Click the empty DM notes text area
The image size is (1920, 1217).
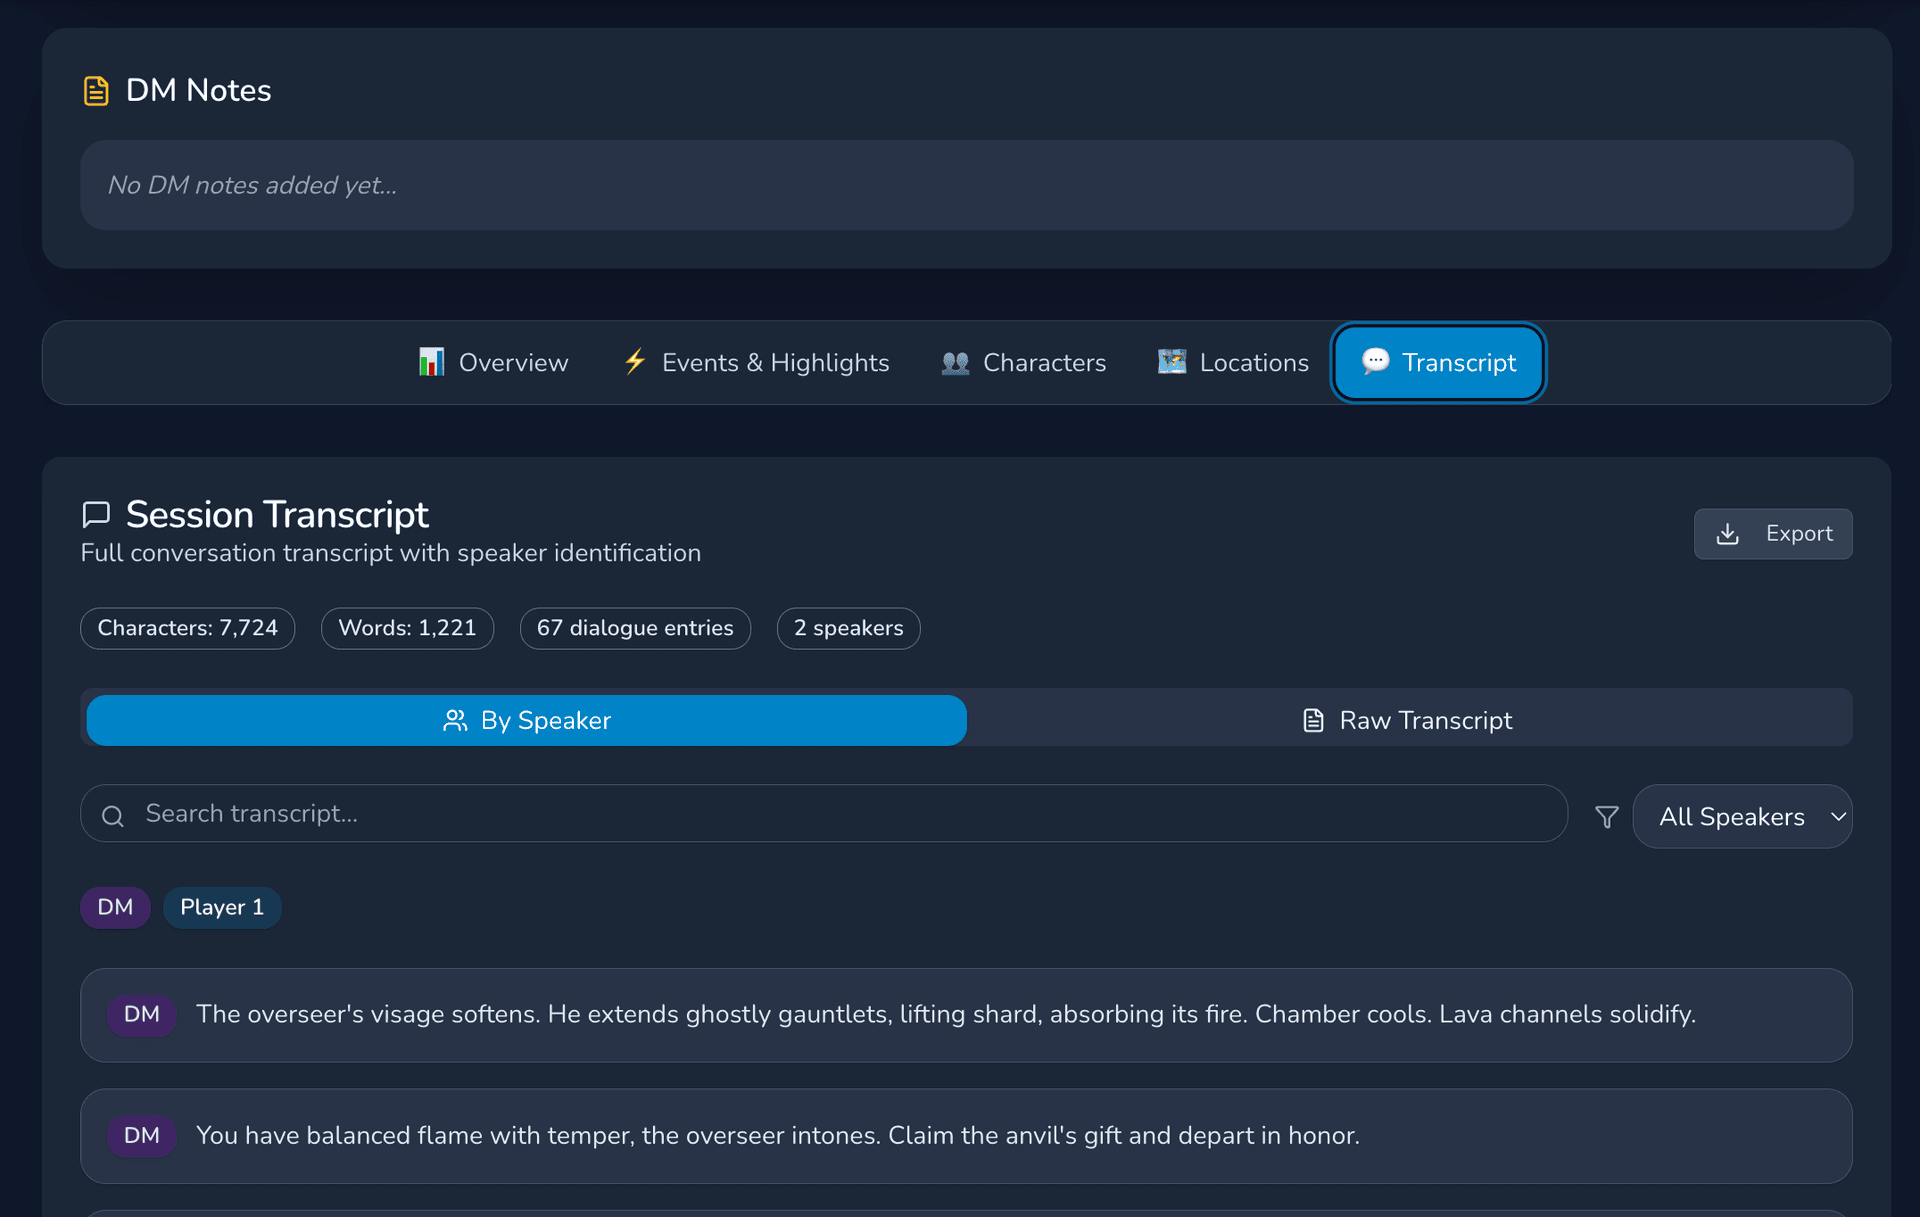click(x=966, y=185)
